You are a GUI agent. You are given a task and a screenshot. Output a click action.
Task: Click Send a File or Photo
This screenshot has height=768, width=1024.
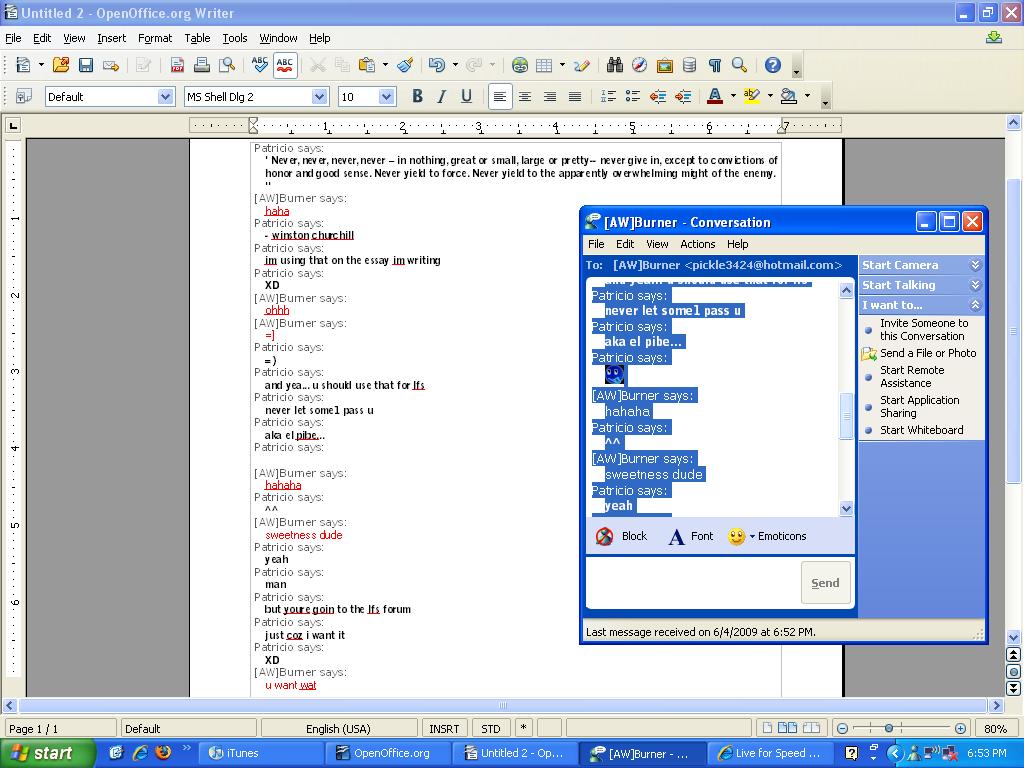click(x=919, y=353)
